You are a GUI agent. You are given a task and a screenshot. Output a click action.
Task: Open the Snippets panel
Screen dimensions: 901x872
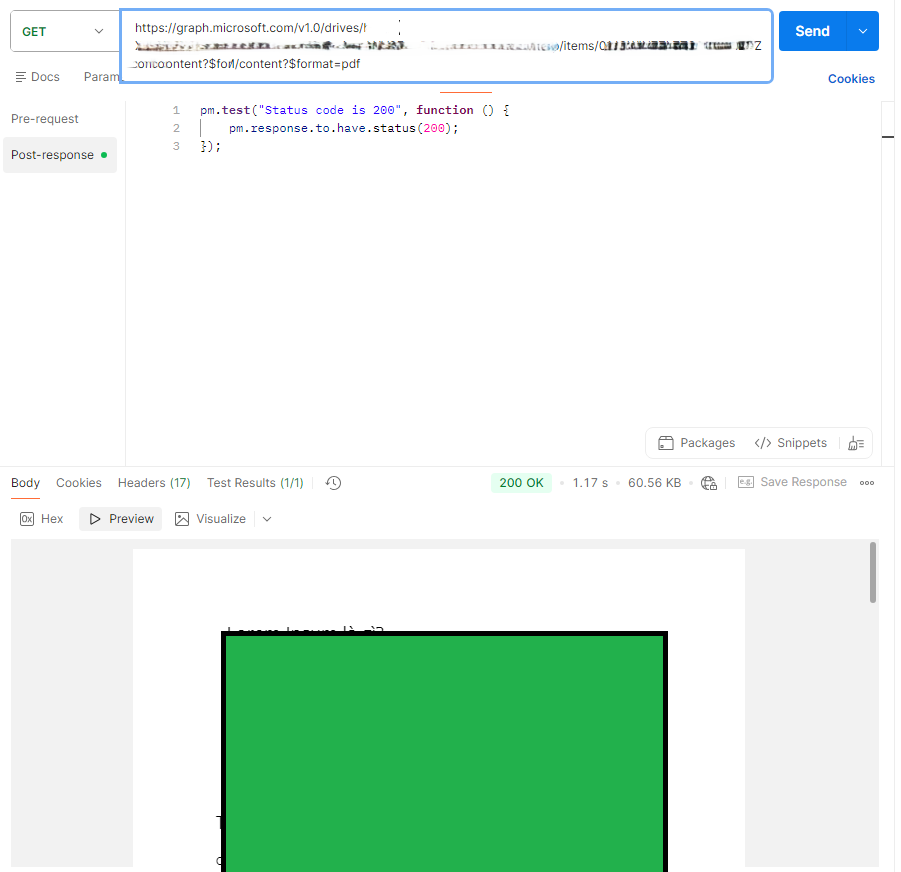click(791, 443)
